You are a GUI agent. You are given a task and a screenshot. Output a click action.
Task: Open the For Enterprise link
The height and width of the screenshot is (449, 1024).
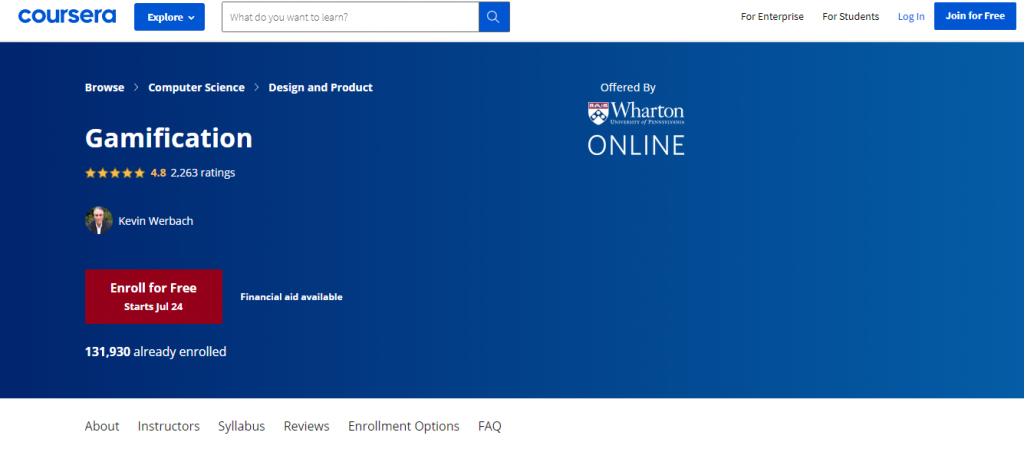(x=772, y=17)
